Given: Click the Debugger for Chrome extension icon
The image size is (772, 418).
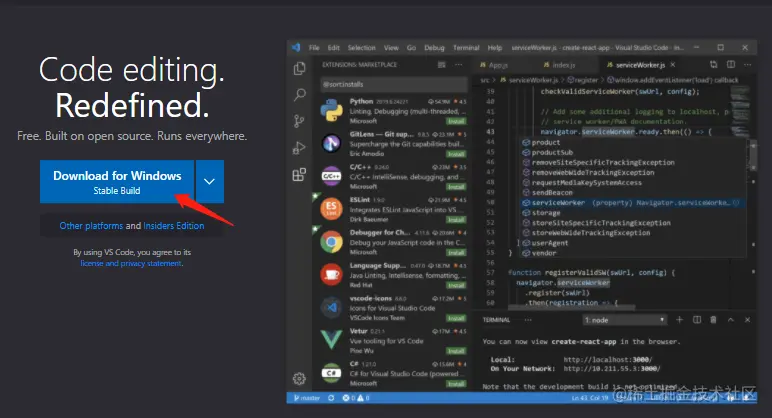Looking at the screenshot, I should [331, 242].
